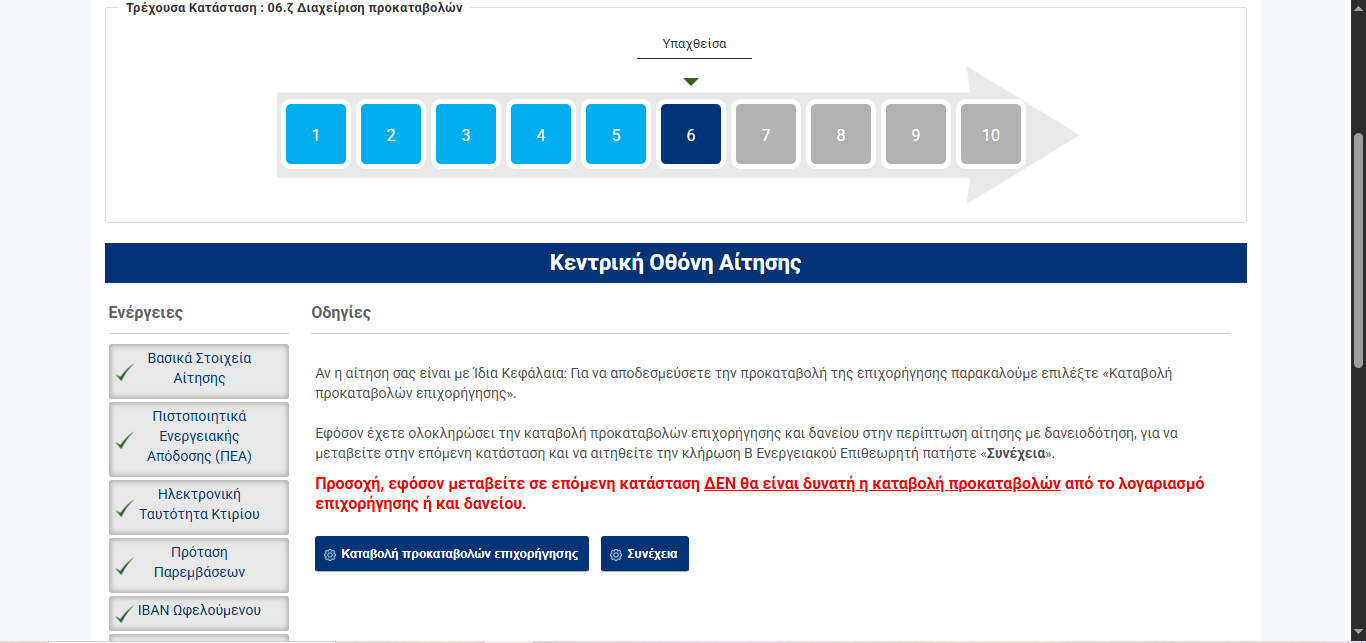Click step 3 in the status bar
Screen dimensions: 1366x643
pyautogui.click(x=466, y=135)
